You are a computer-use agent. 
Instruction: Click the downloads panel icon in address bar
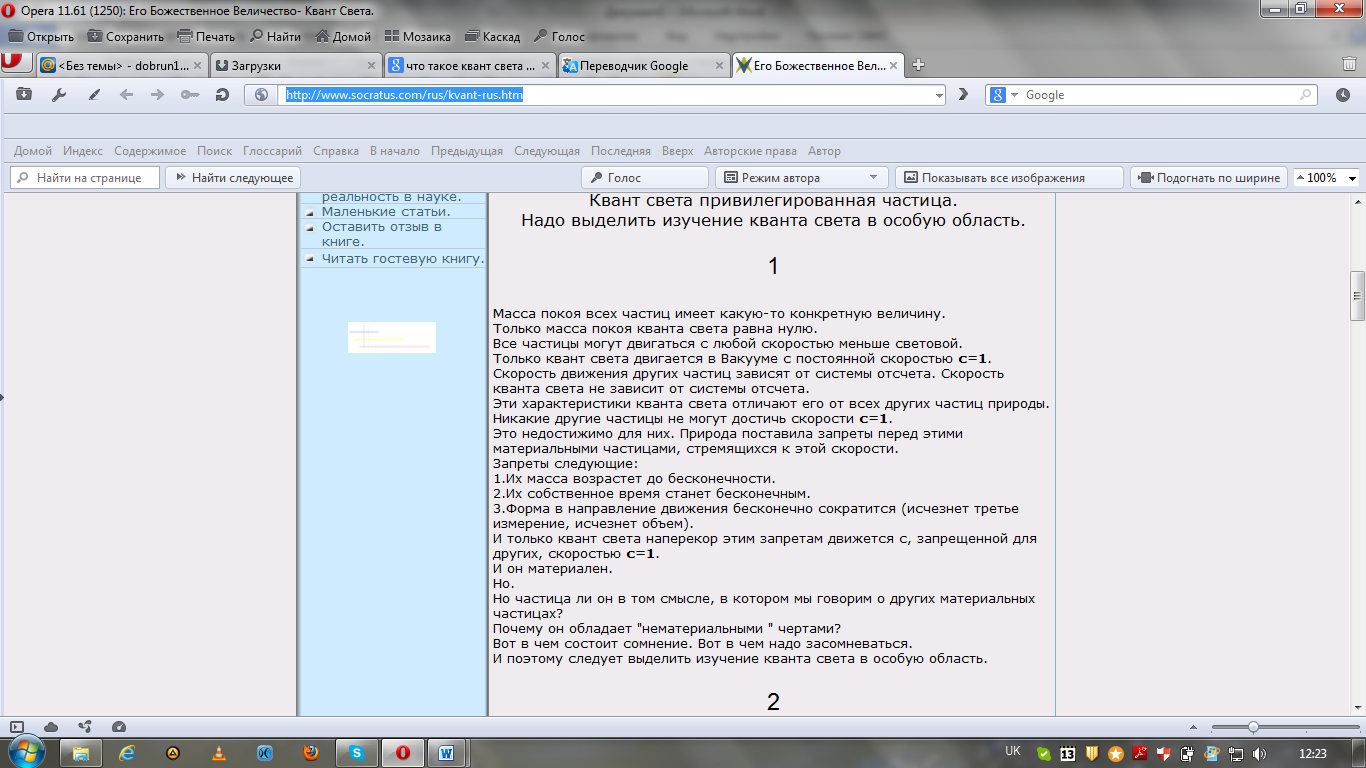(23, 95)
